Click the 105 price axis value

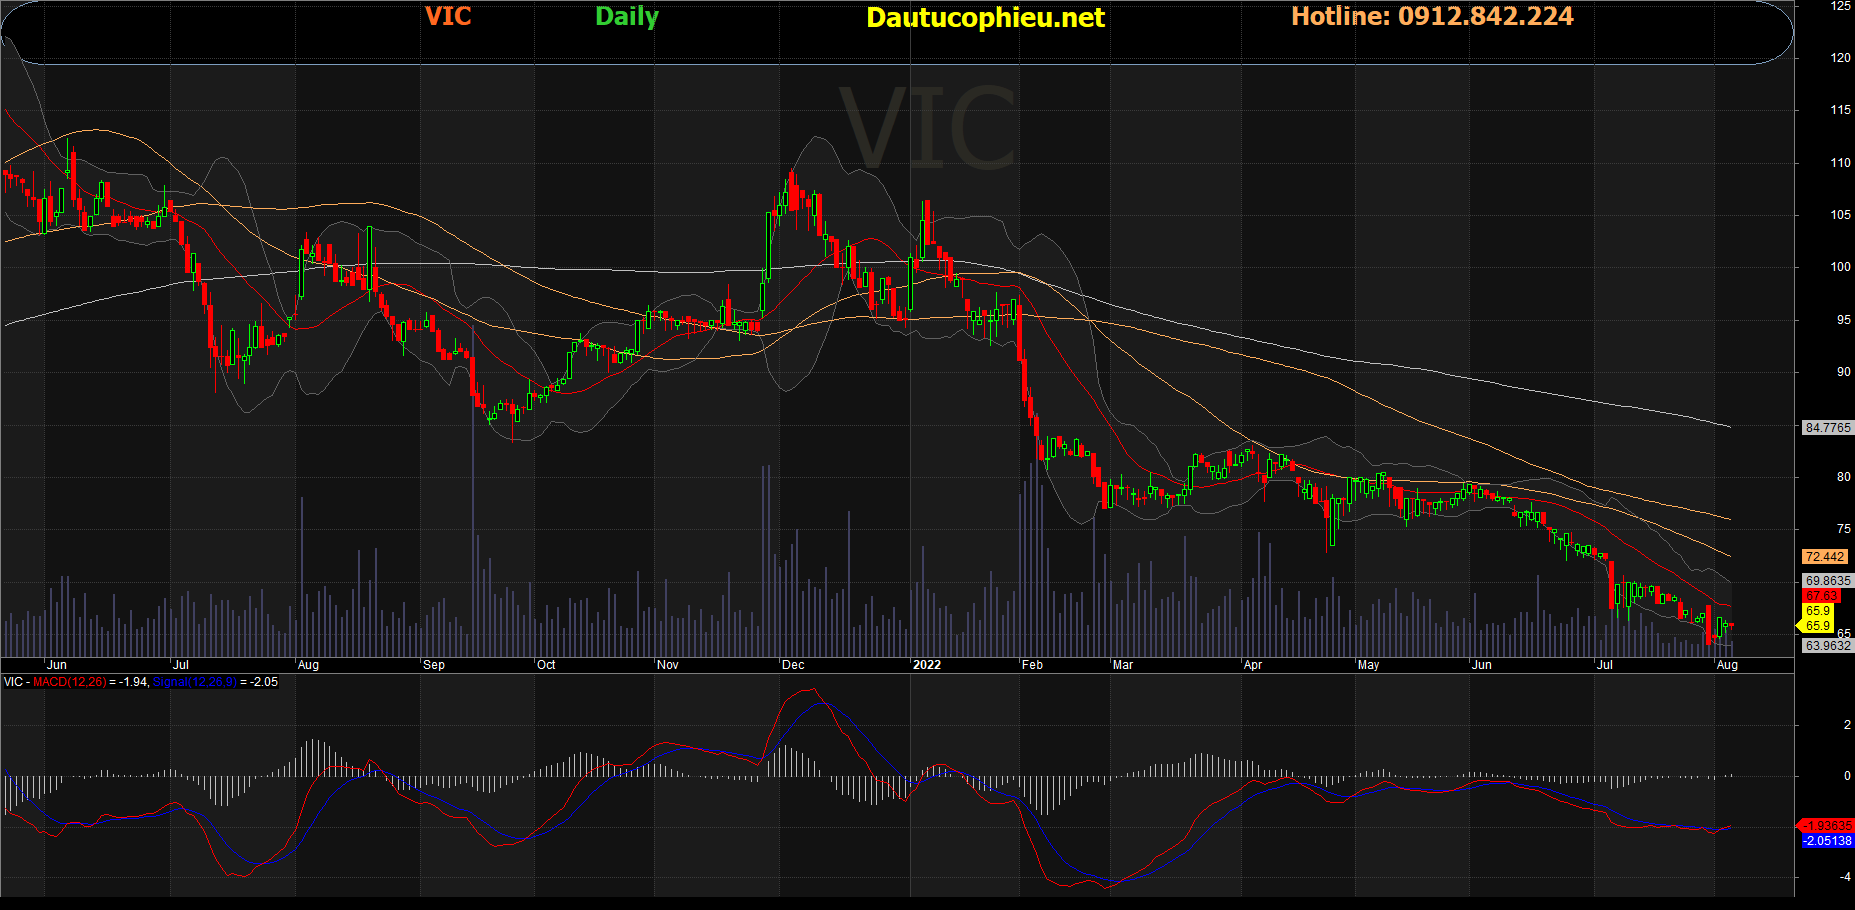(1841, 215)
